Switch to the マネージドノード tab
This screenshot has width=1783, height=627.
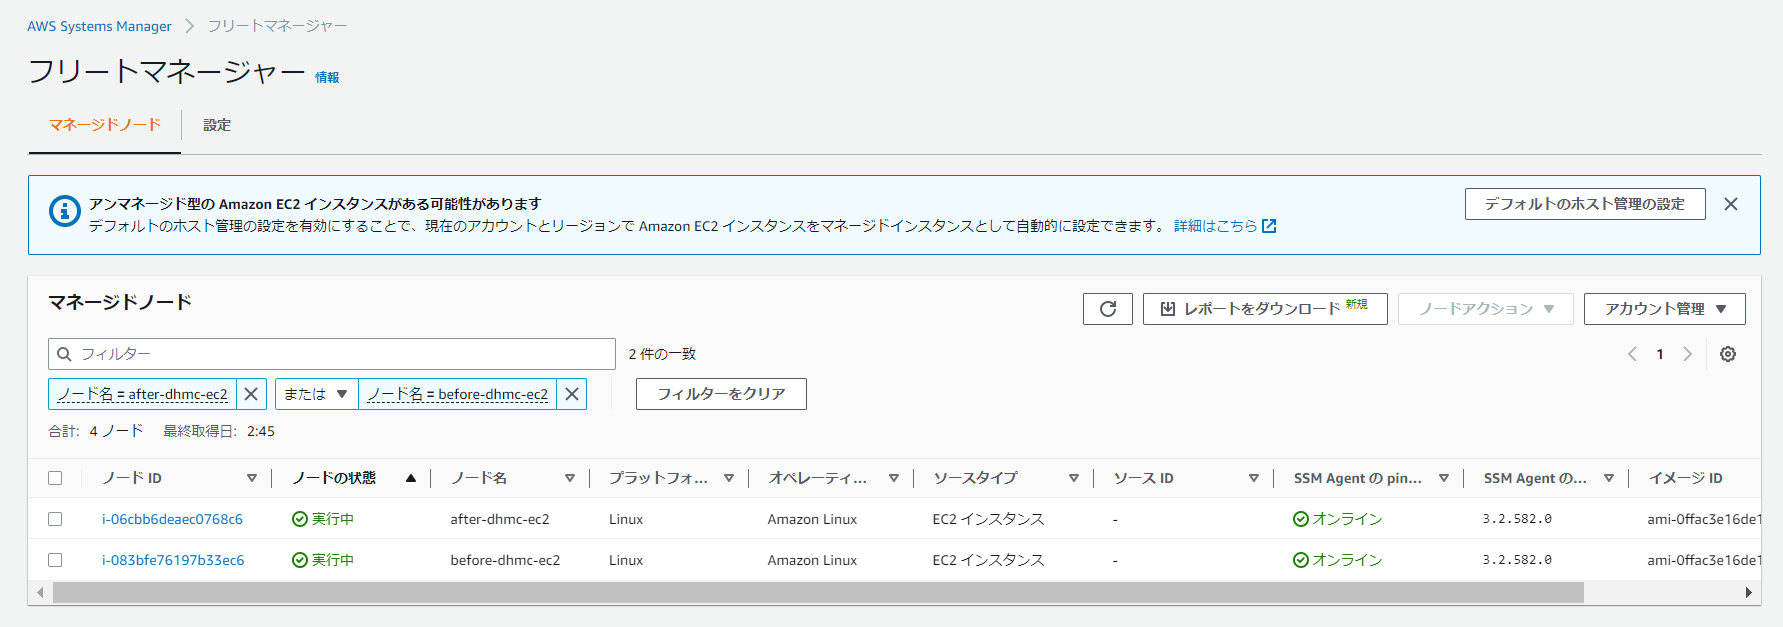click(105, 125)
